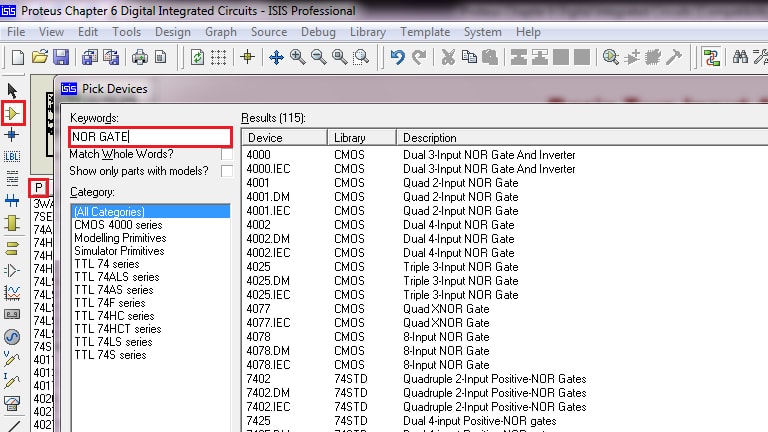Click the P pick devices button

pos(38,188)
